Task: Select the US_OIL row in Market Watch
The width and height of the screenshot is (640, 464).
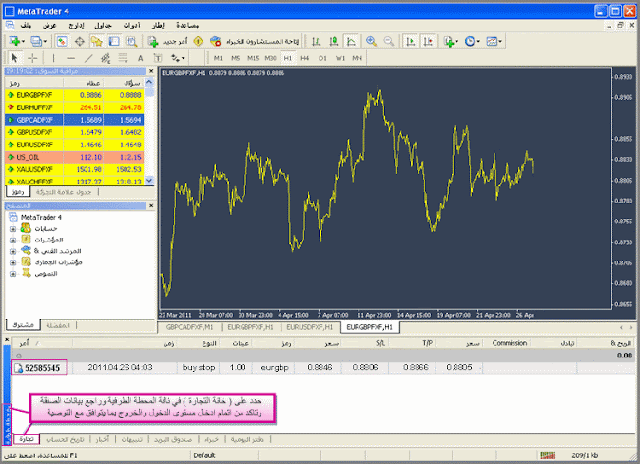Action: [x=75, y=157]
